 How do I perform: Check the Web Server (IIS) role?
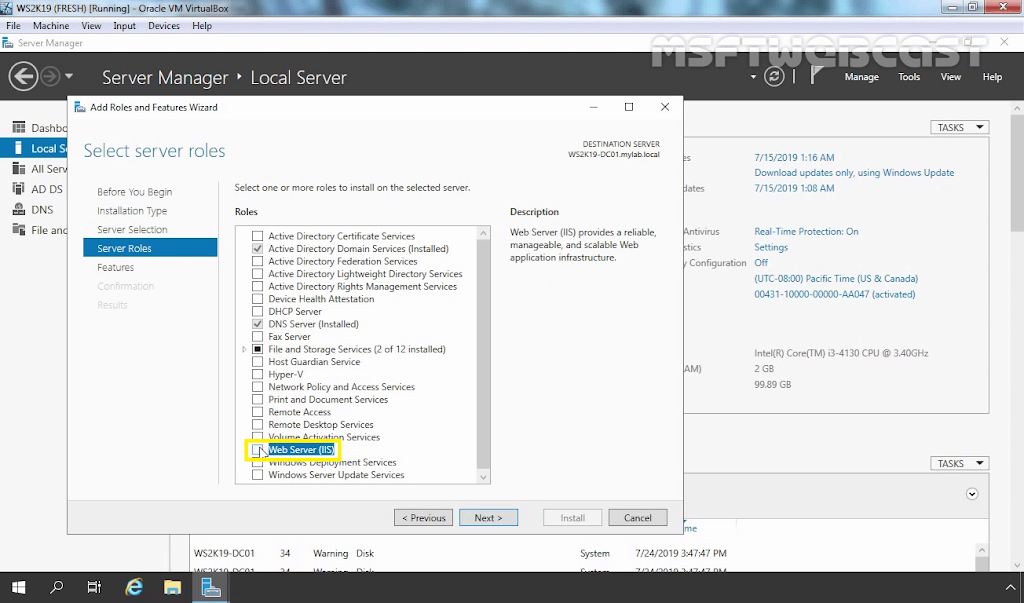[258, 449]
